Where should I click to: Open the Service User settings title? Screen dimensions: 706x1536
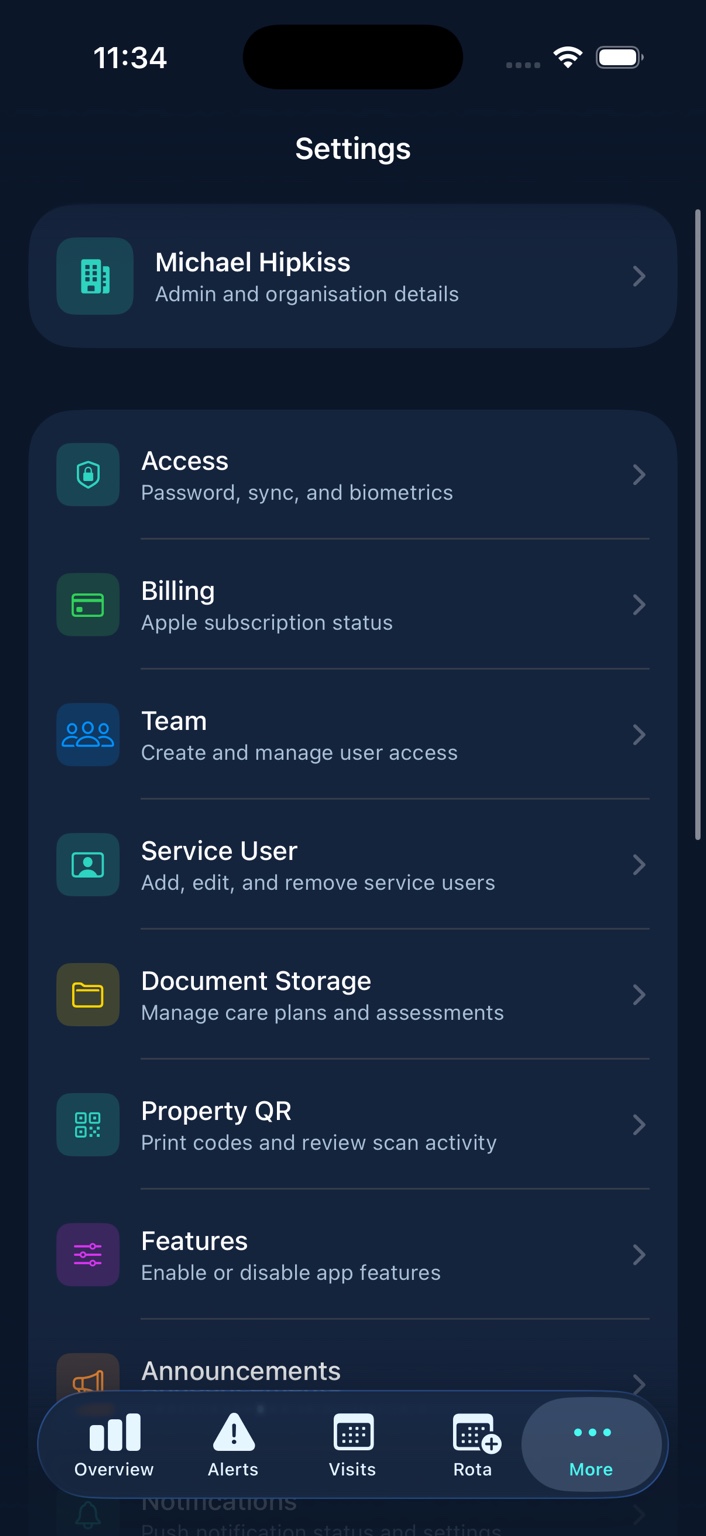point(219,851)
